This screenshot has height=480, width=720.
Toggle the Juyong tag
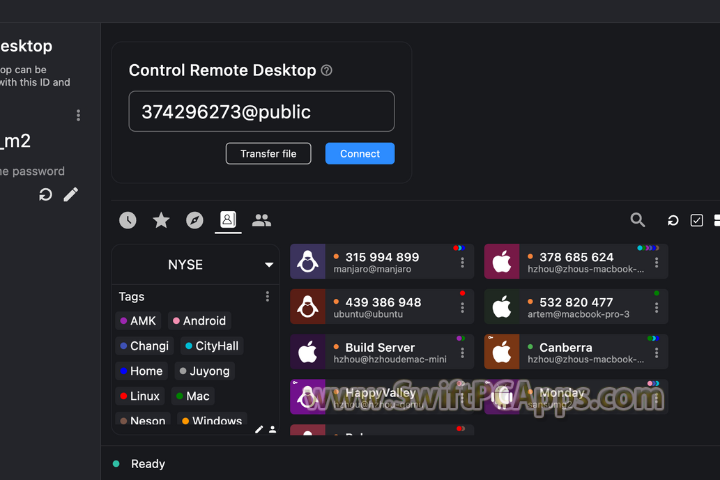click(x=205, y=371)
